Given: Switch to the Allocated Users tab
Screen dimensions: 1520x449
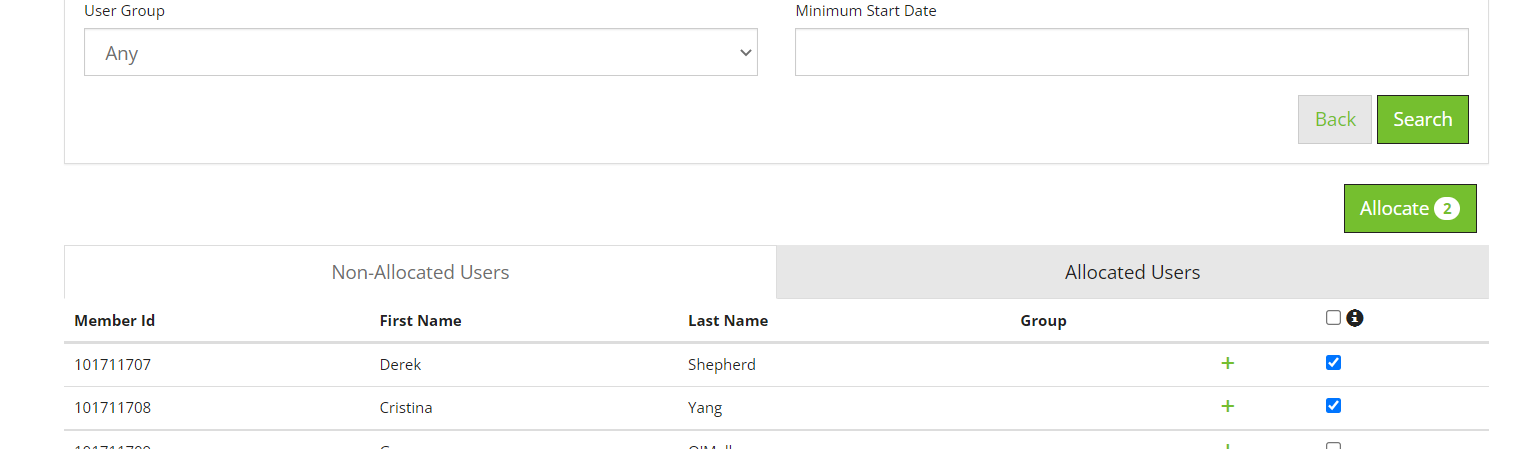Looking at the screenshot, I should (1132, 272).
